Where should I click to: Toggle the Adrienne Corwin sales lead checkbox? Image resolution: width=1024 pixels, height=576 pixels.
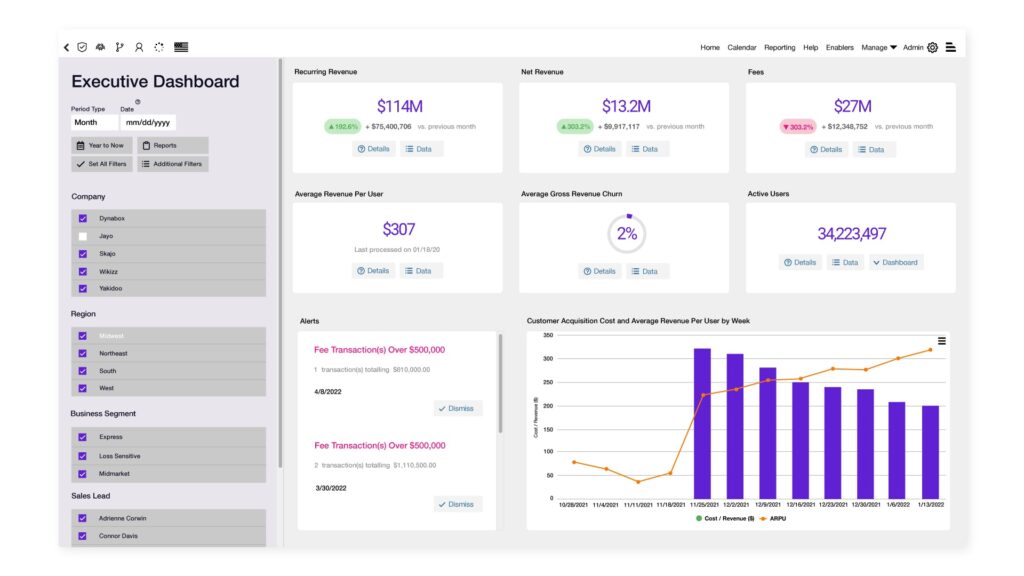(x=83, y=518)
